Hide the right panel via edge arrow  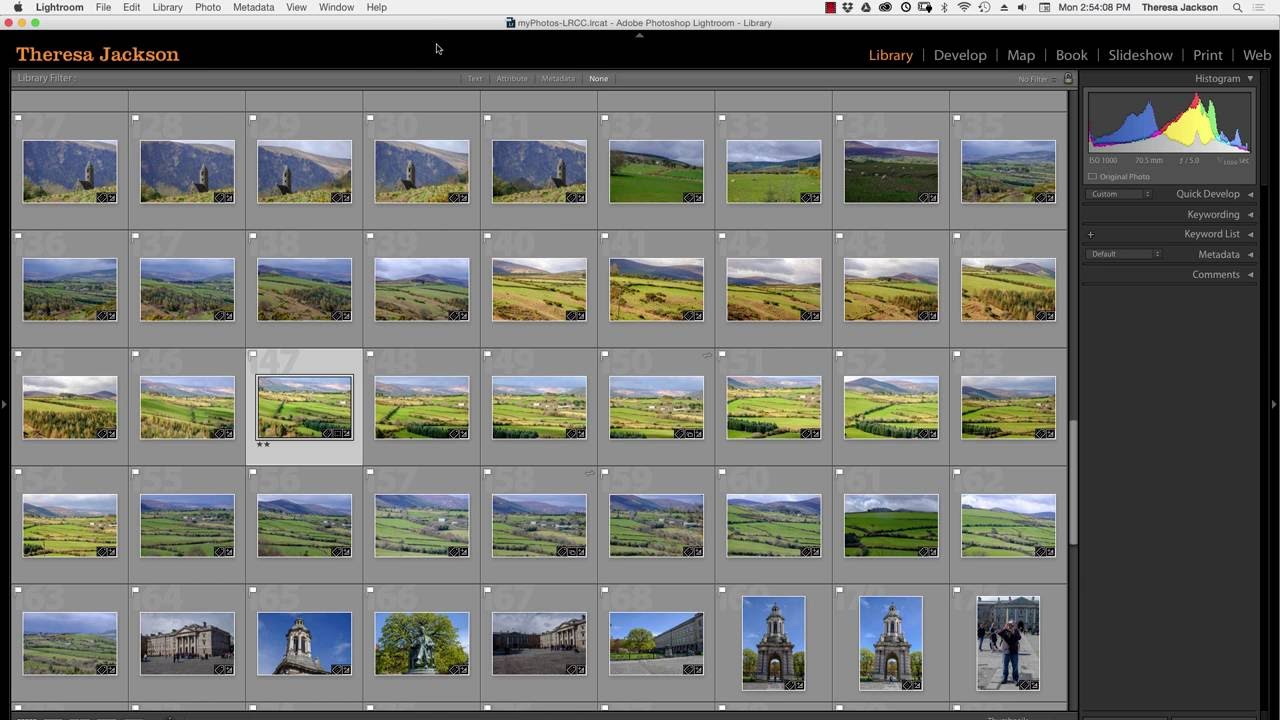[1274, 404]
